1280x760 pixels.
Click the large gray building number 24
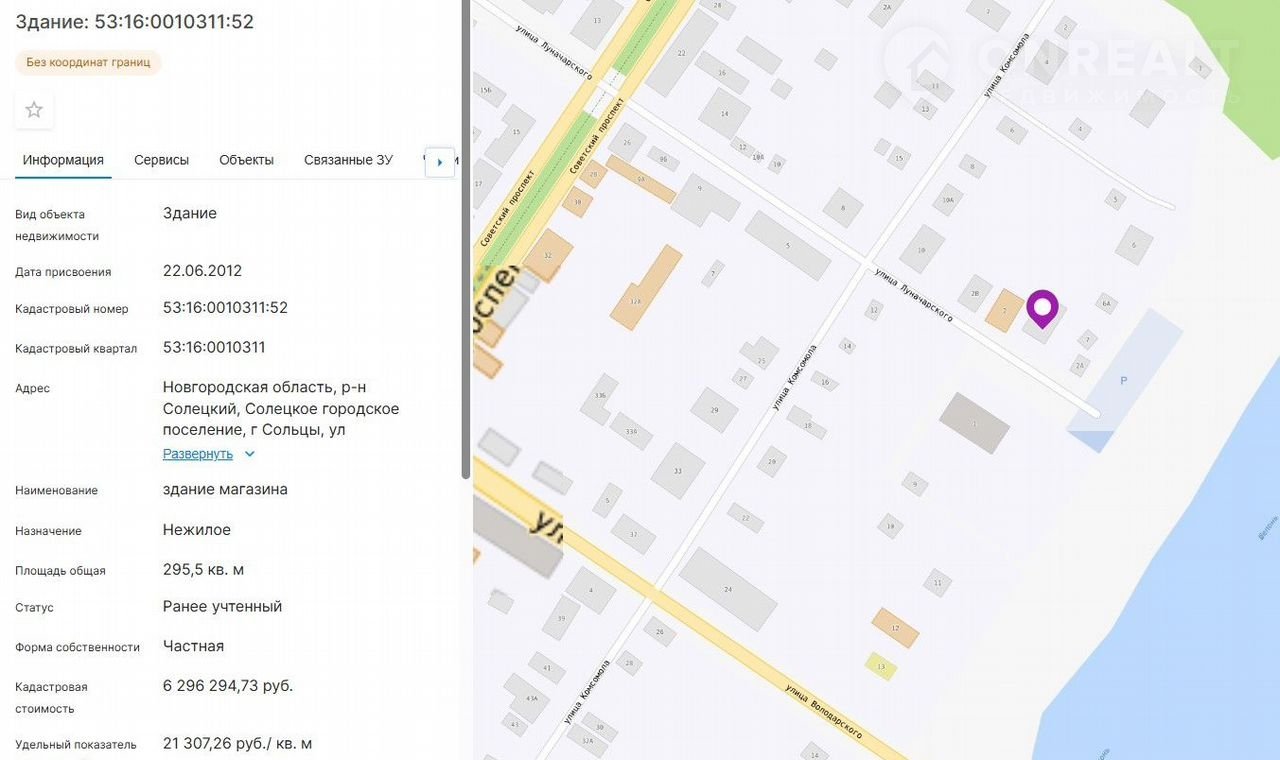pyautogui.click(x=728, y=589)
